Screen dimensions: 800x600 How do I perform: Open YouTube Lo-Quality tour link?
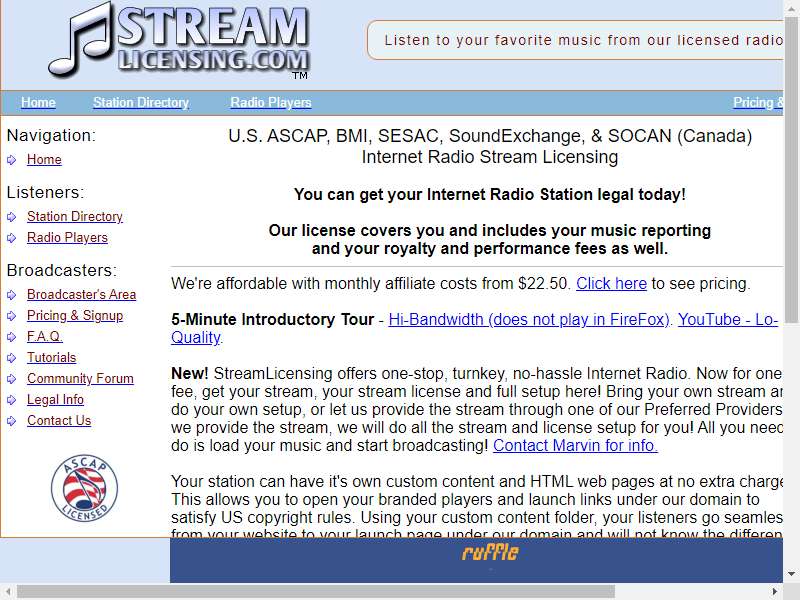[727, 319]
